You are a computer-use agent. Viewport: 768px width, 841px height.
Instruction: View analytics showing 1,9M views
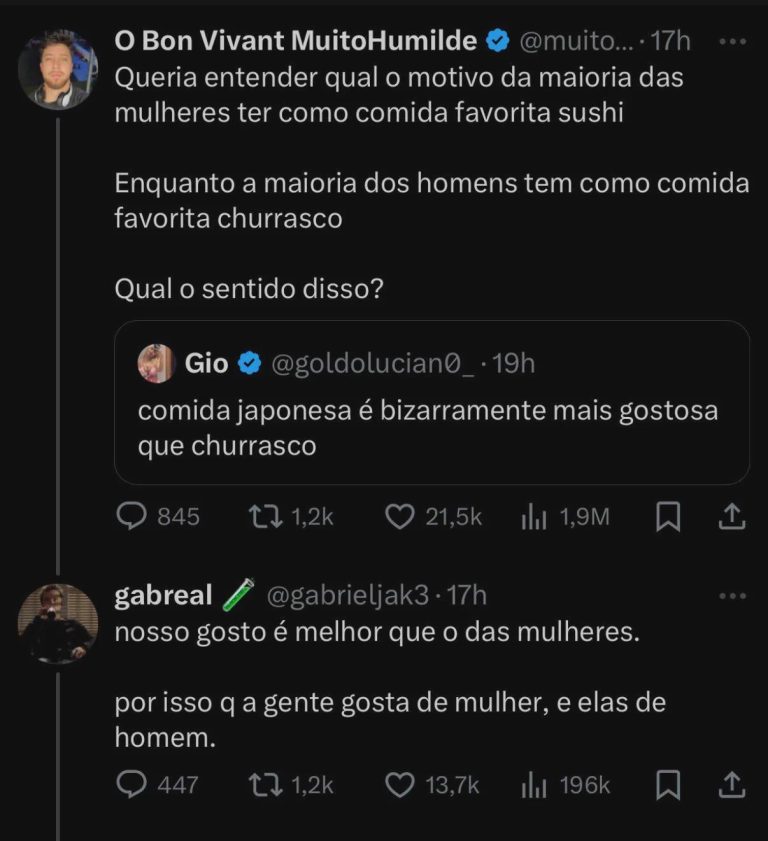click(532, 516)
